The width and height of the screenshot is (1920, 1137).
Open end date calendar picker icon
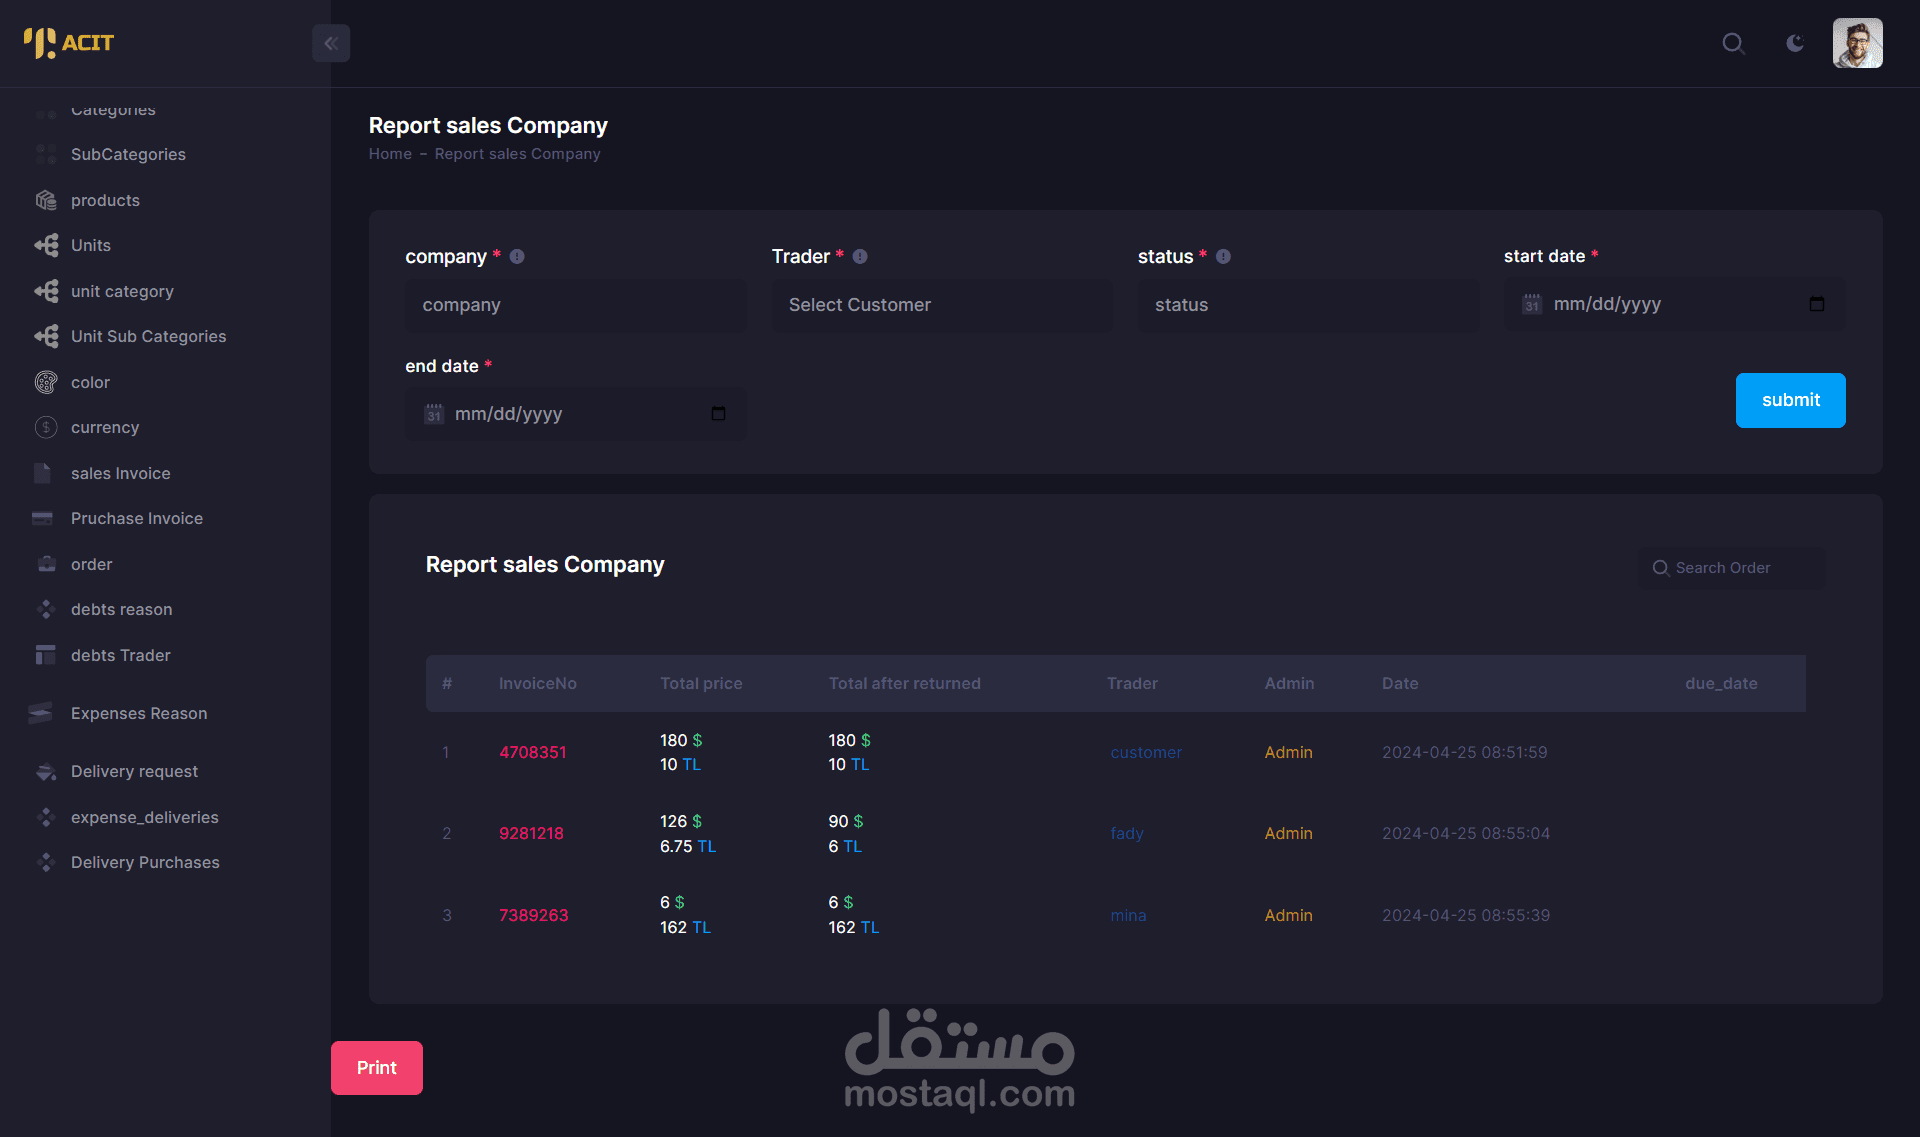click(718, 414)
